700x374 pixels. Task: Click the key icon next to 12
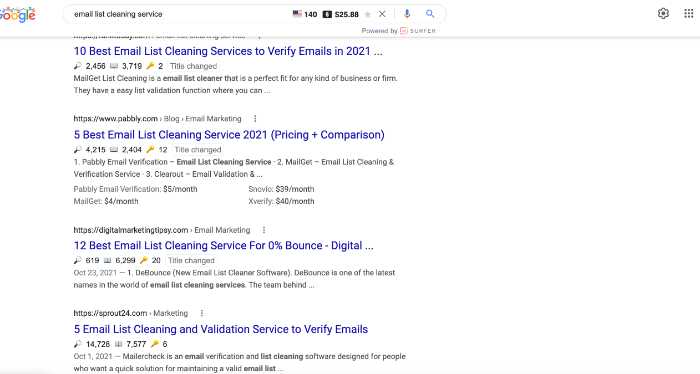(x=150, y=150)
